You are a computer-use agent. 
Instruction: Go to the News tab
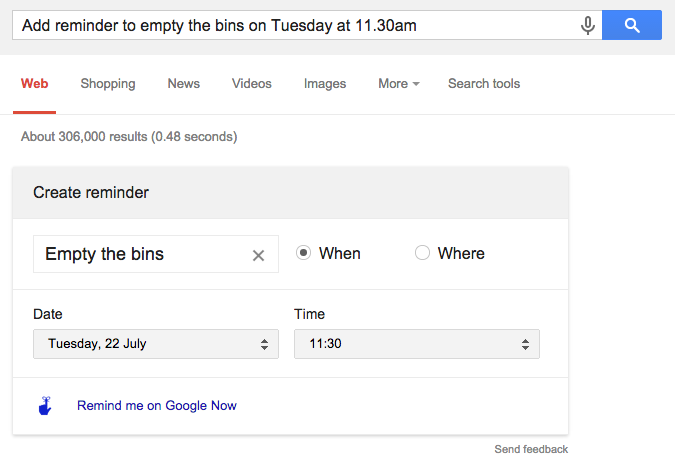(x=184, y=84)
